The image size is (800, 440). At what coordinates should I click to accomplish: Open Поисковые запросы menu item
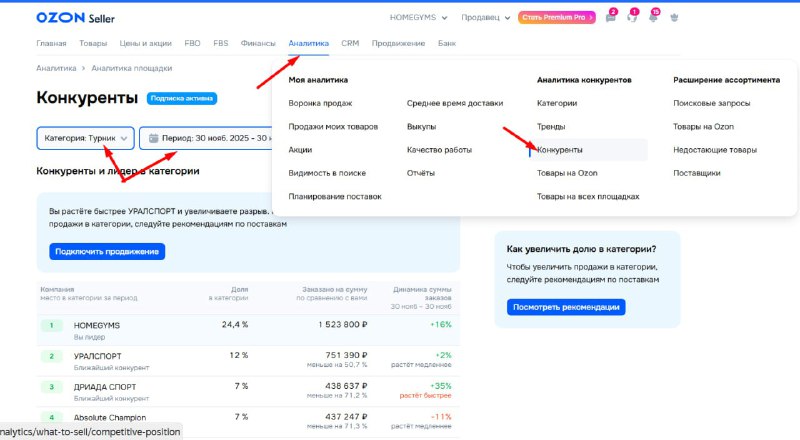(712, 103)
